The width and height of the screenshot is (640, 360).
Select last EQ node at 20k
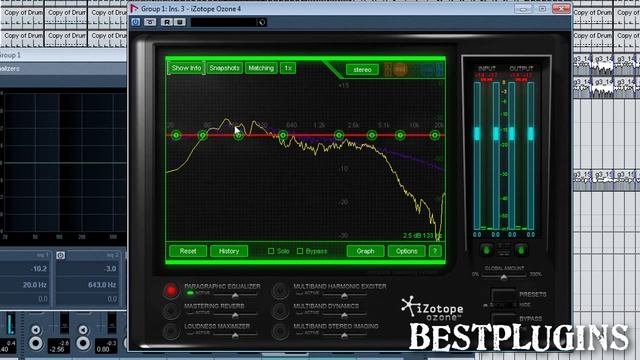click(435, 135)
